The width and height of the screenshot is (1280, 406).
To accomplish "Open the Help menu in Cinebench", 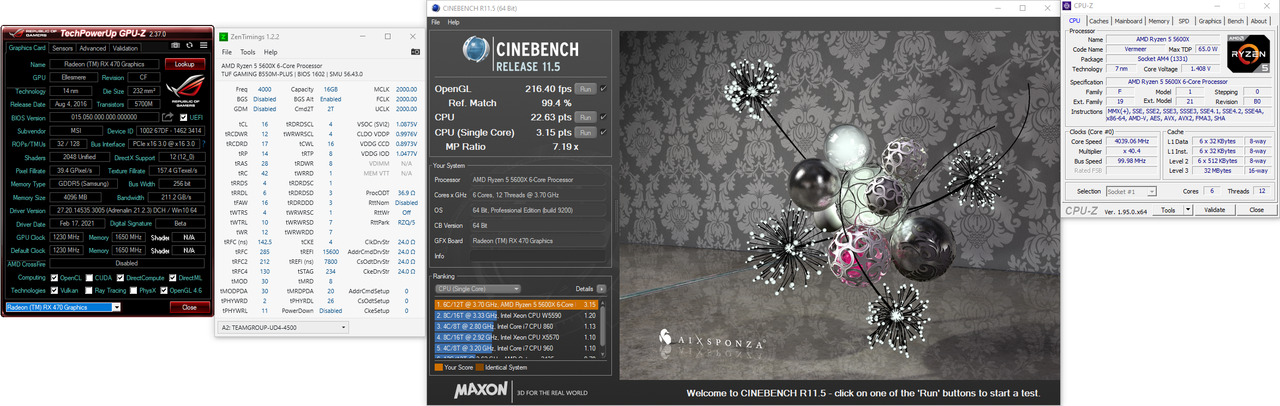I will point(454,22).
